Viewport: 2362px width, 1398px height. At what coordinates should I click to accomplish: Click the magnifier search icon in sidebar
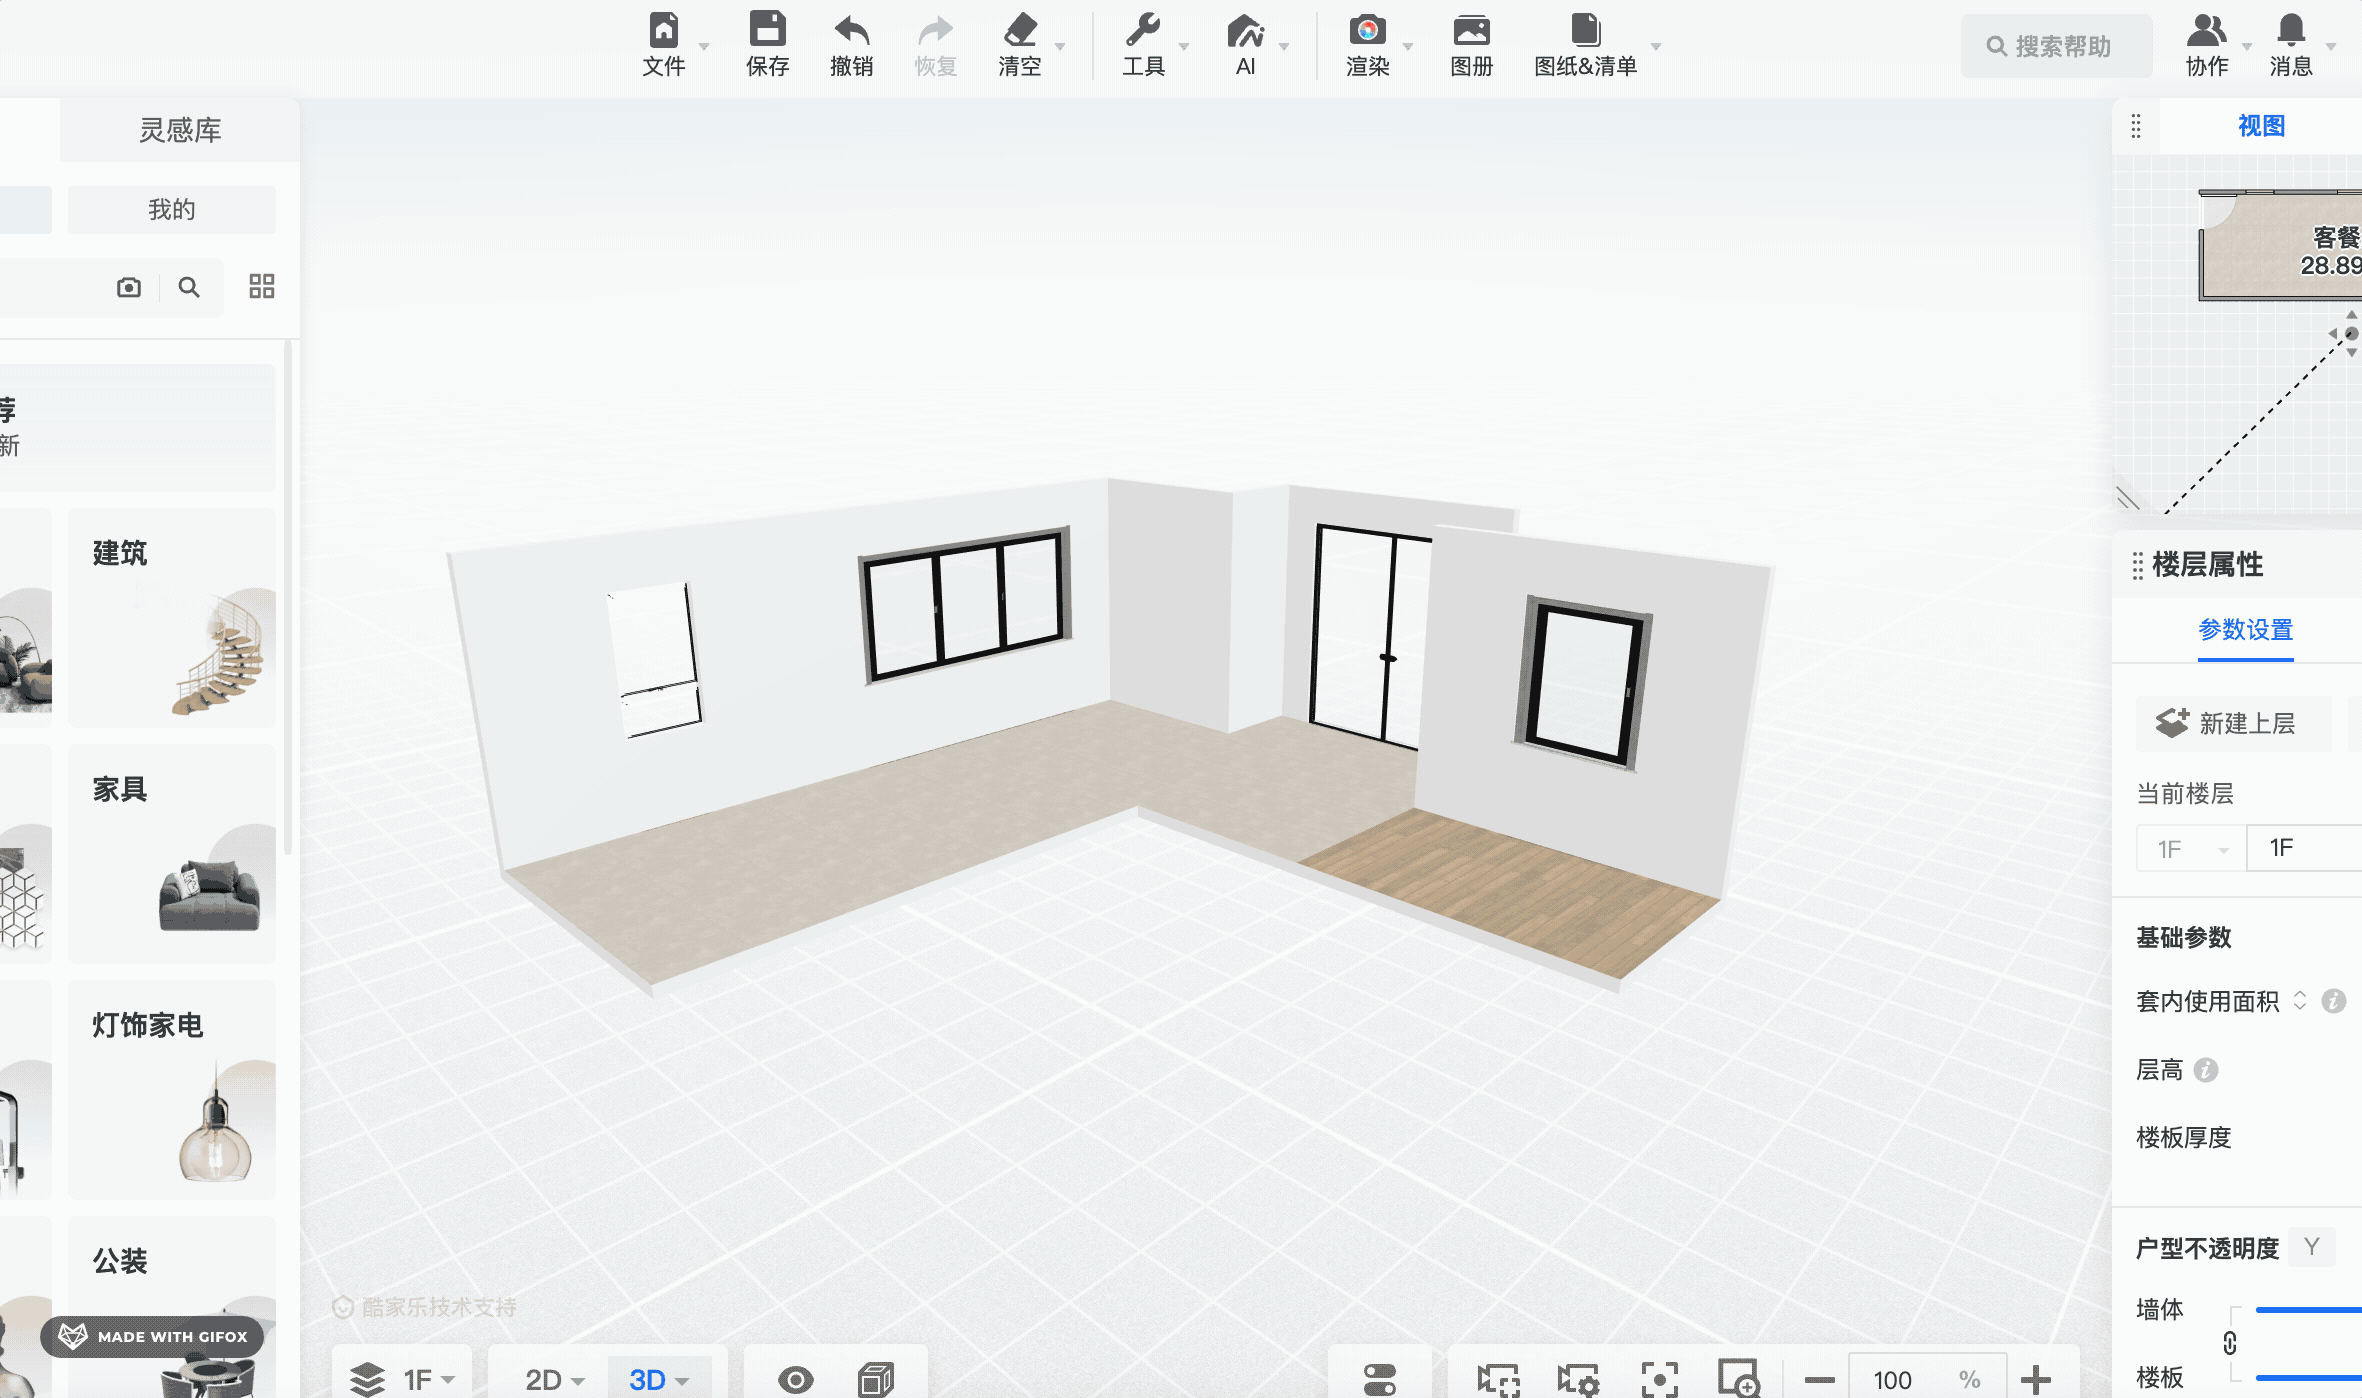point(188,288)
